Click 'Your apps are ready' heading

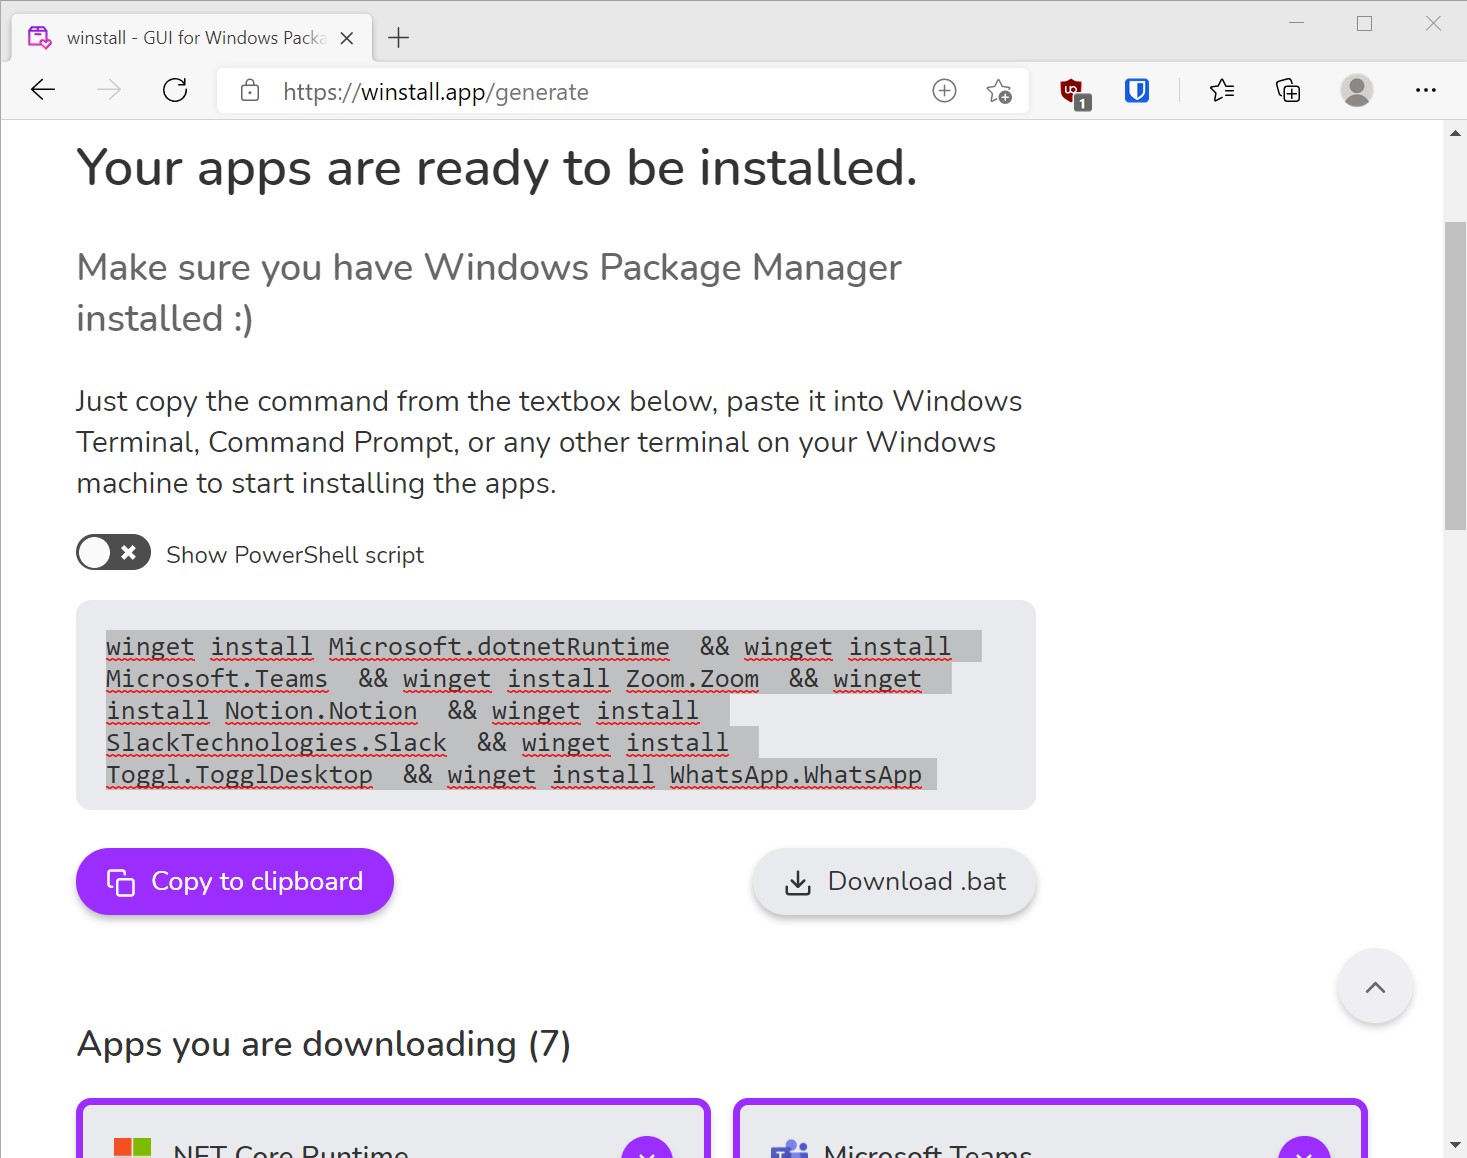(x=497, y=168)
